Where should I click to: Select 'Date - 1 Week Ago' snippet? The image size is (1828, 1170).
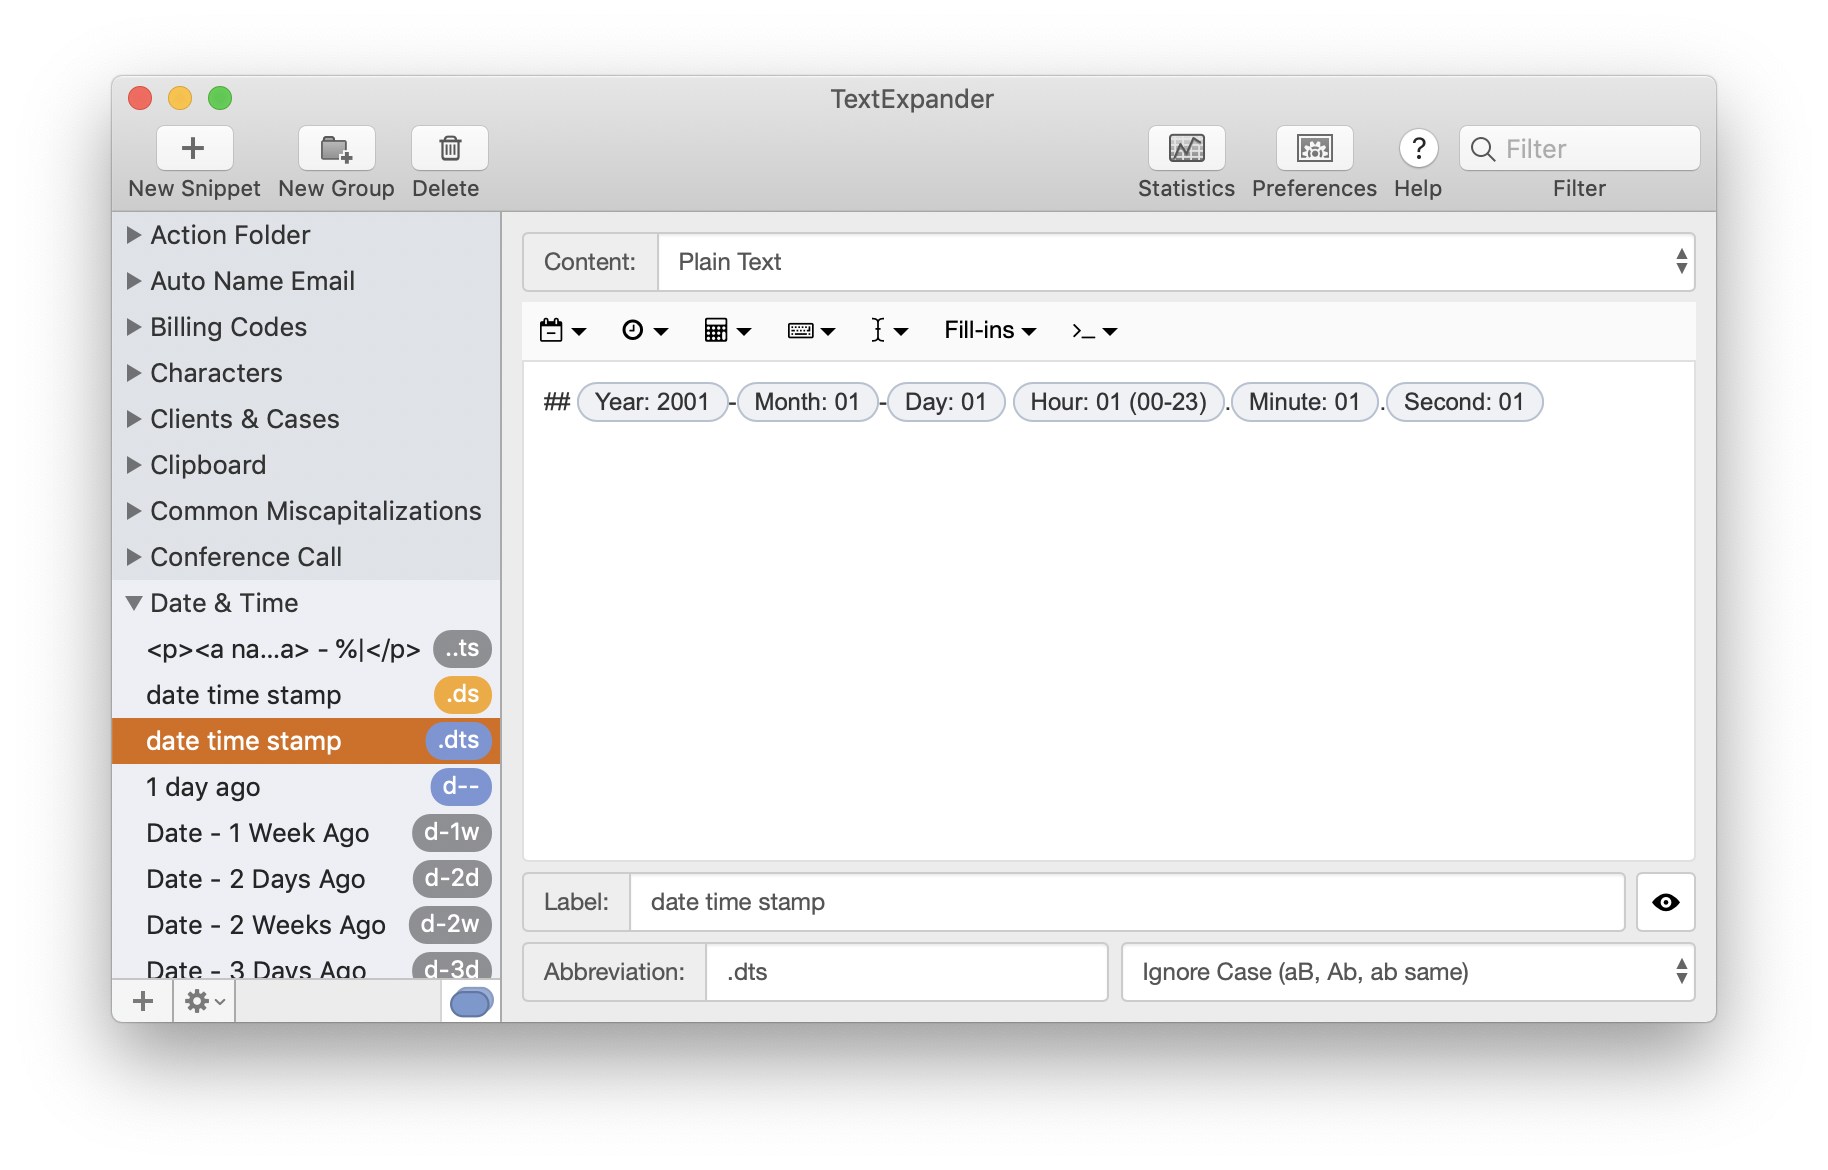click(x=306, y=833)
